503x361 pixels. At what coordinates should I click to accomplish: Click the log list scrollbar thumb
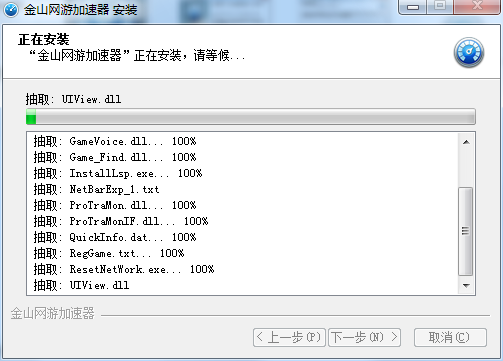click(466, 231)
